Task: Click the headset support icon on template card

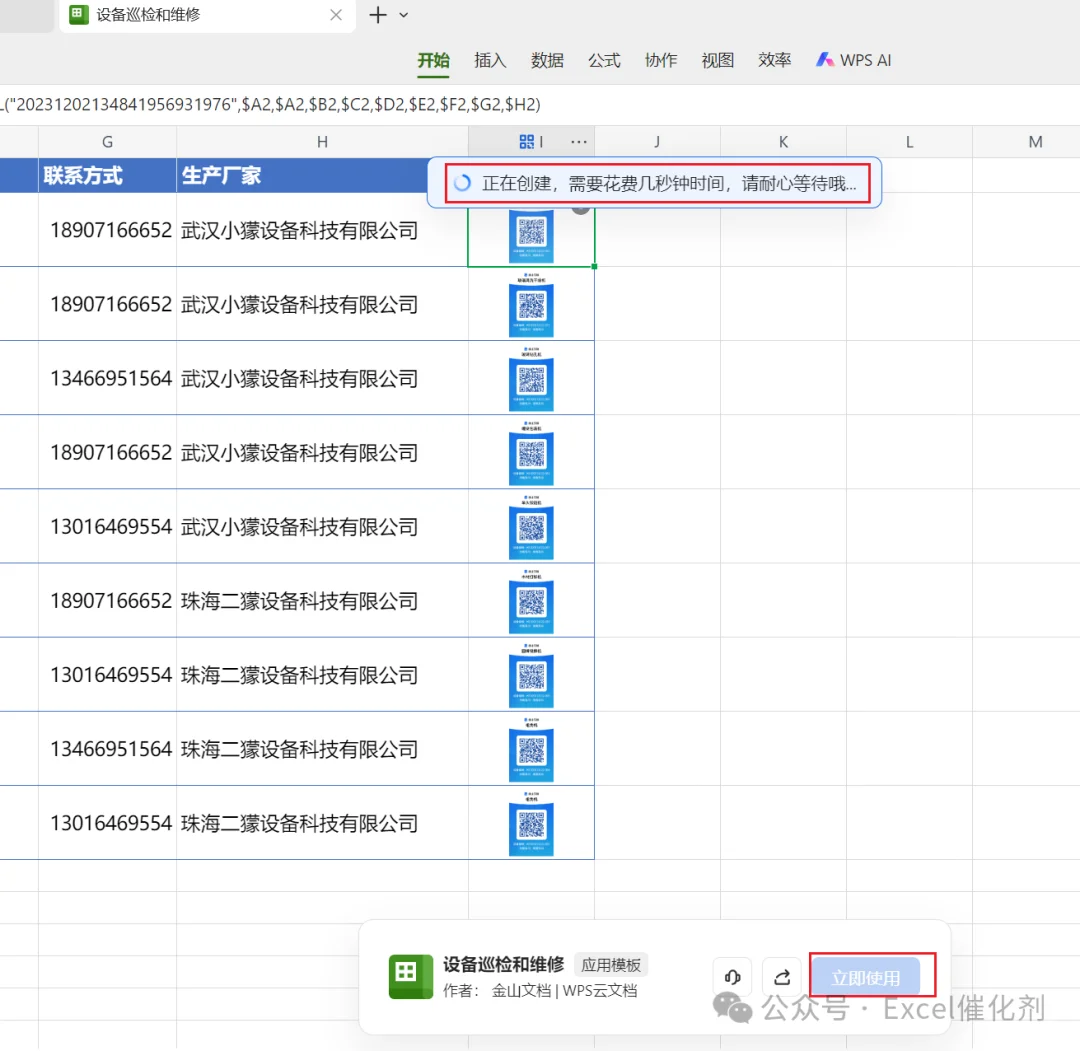Action: (x=732, y=977)
